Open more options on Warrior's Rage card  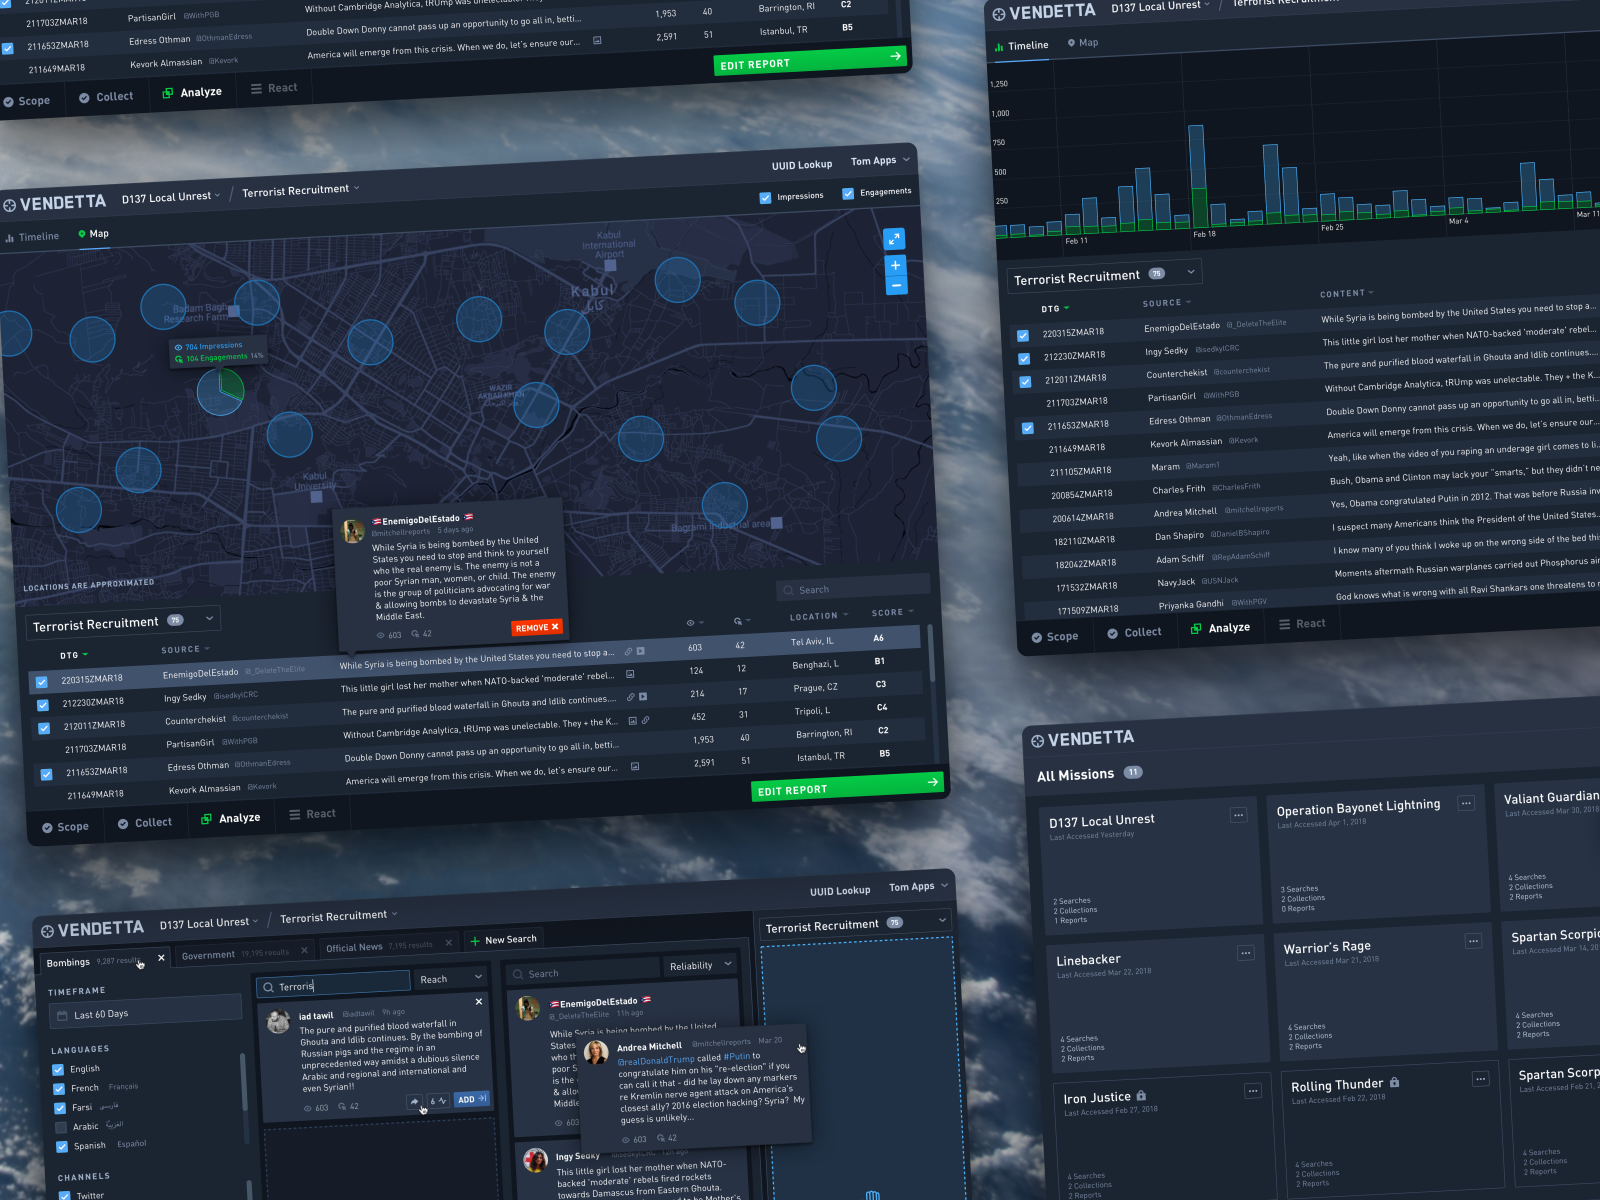click(1473, 941)
